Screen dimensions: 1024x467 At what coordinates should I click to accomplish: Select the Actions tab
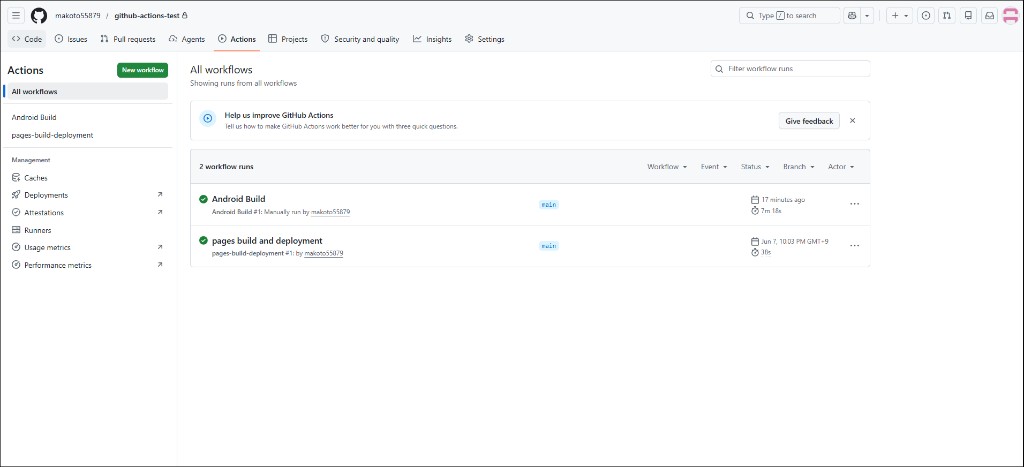click(237, 39)
